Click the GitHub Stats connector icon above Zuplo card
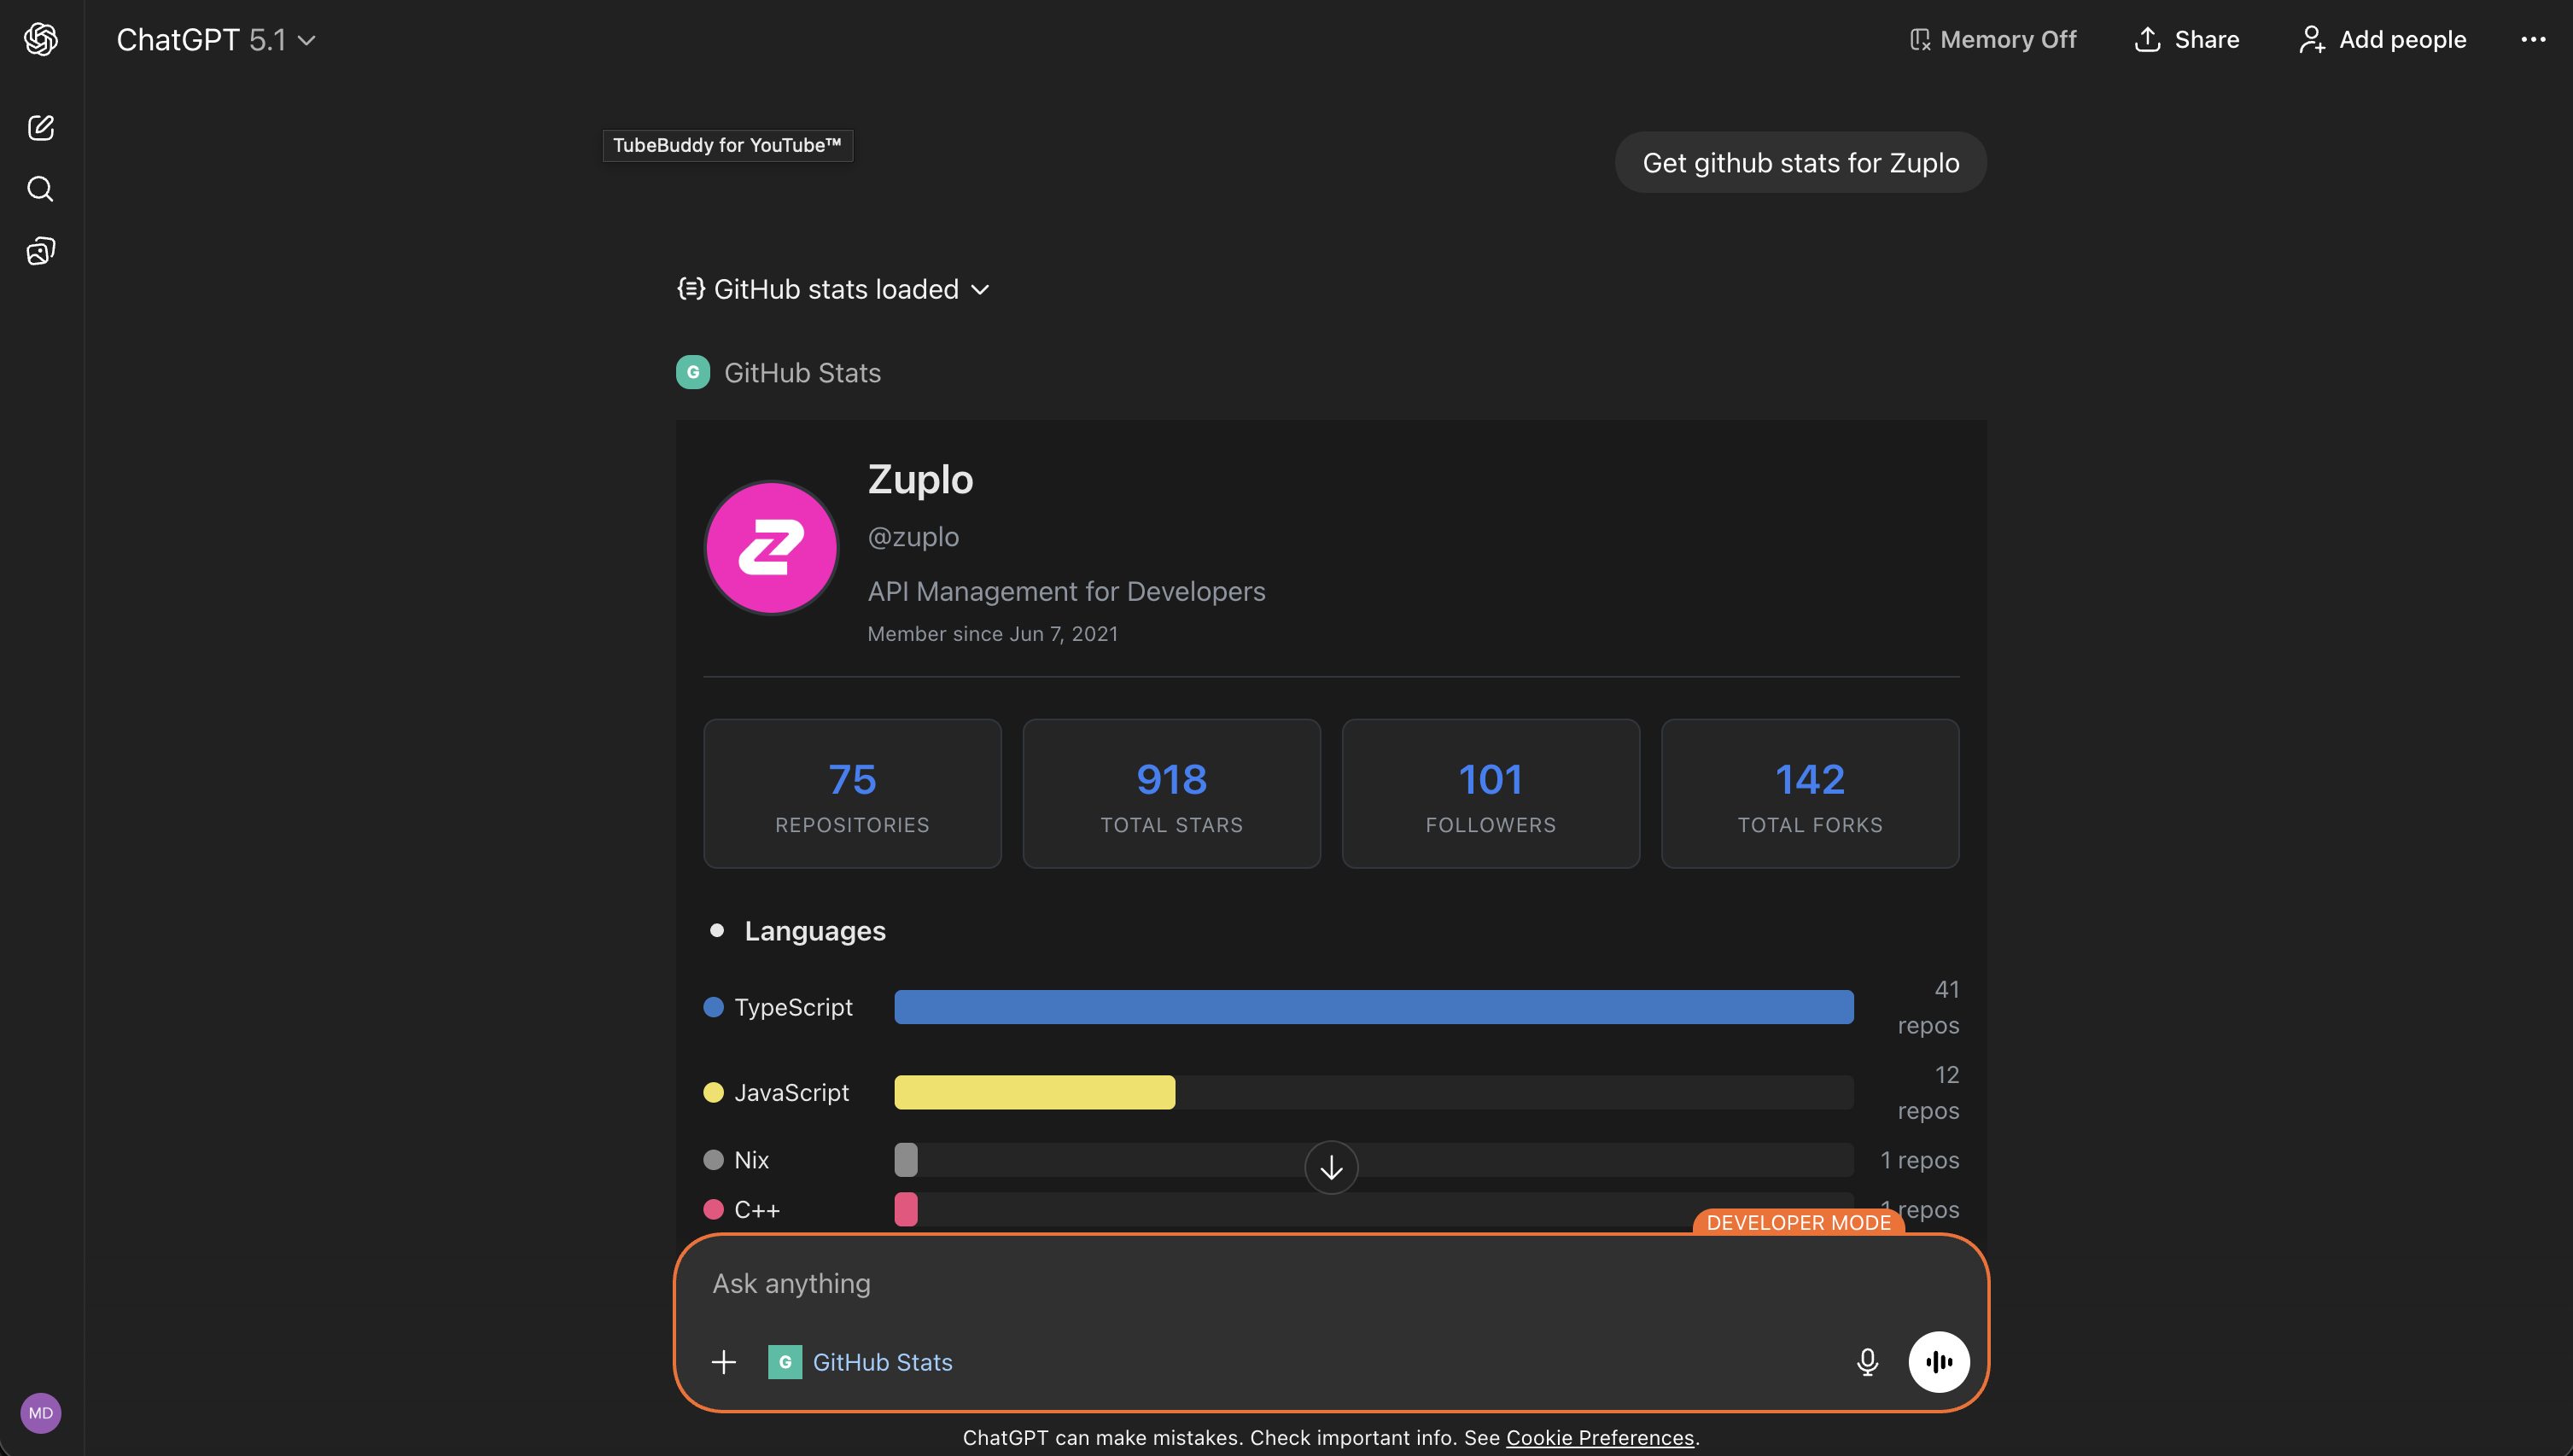2573x1456 pixels. click(693, 372)
